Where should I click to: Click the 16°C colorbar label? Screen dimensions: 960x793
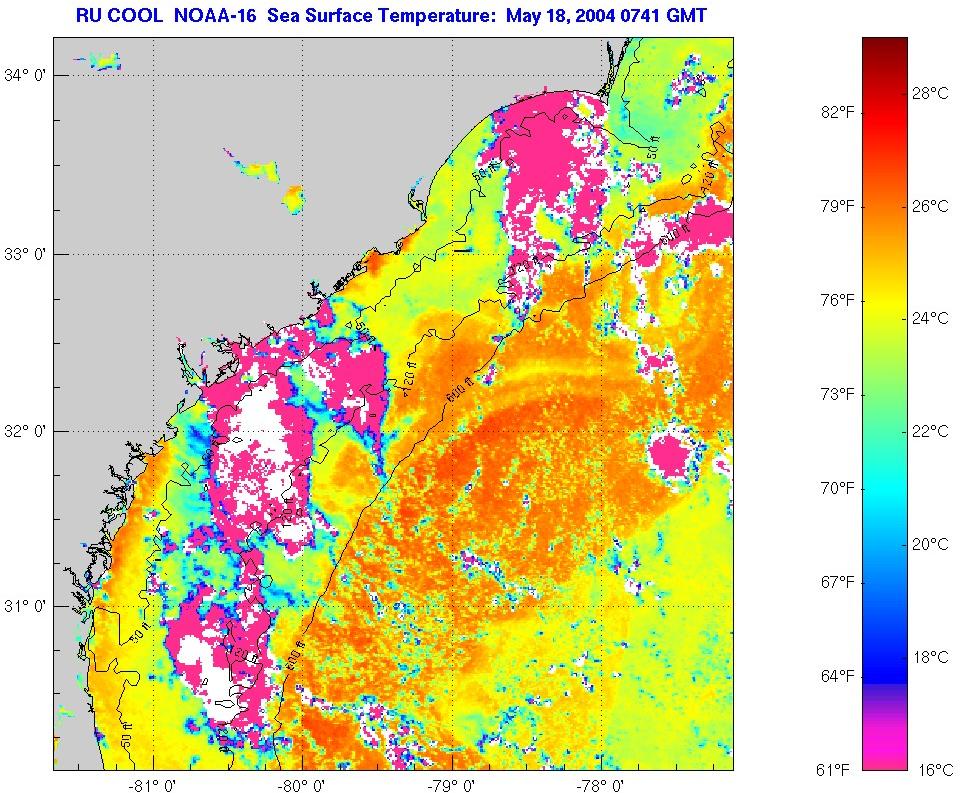pyautogui.click(x=935, y=770)
